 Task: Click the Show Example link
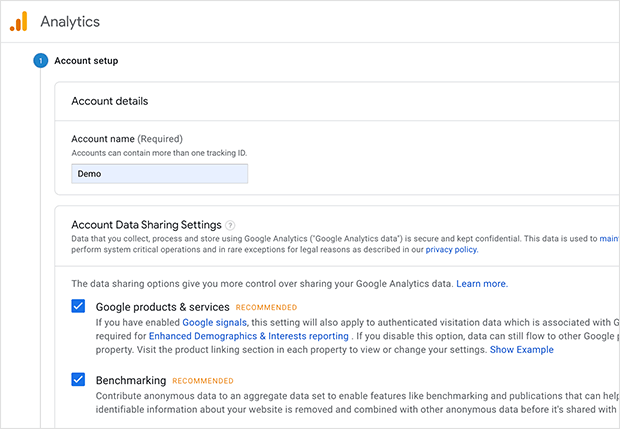[x=522, y=350]
